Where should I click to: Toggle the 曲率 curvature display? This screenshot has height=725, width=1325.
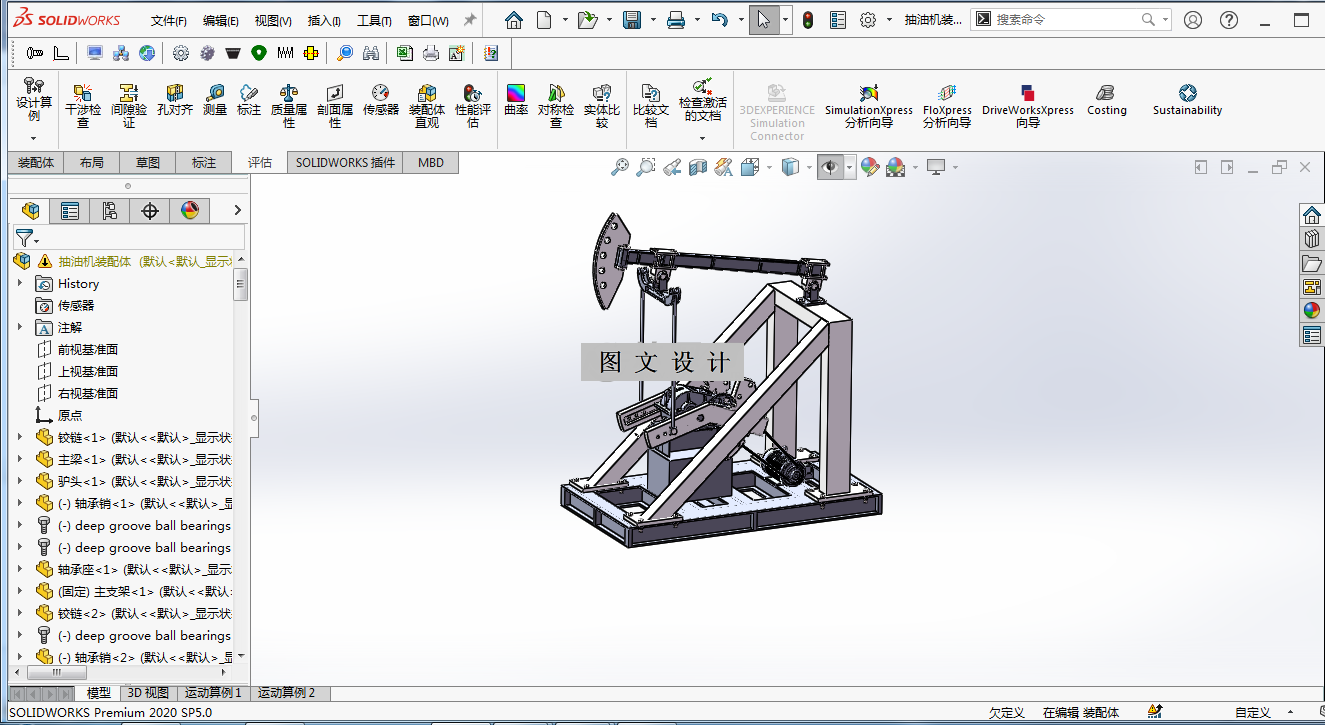(516, 100)
